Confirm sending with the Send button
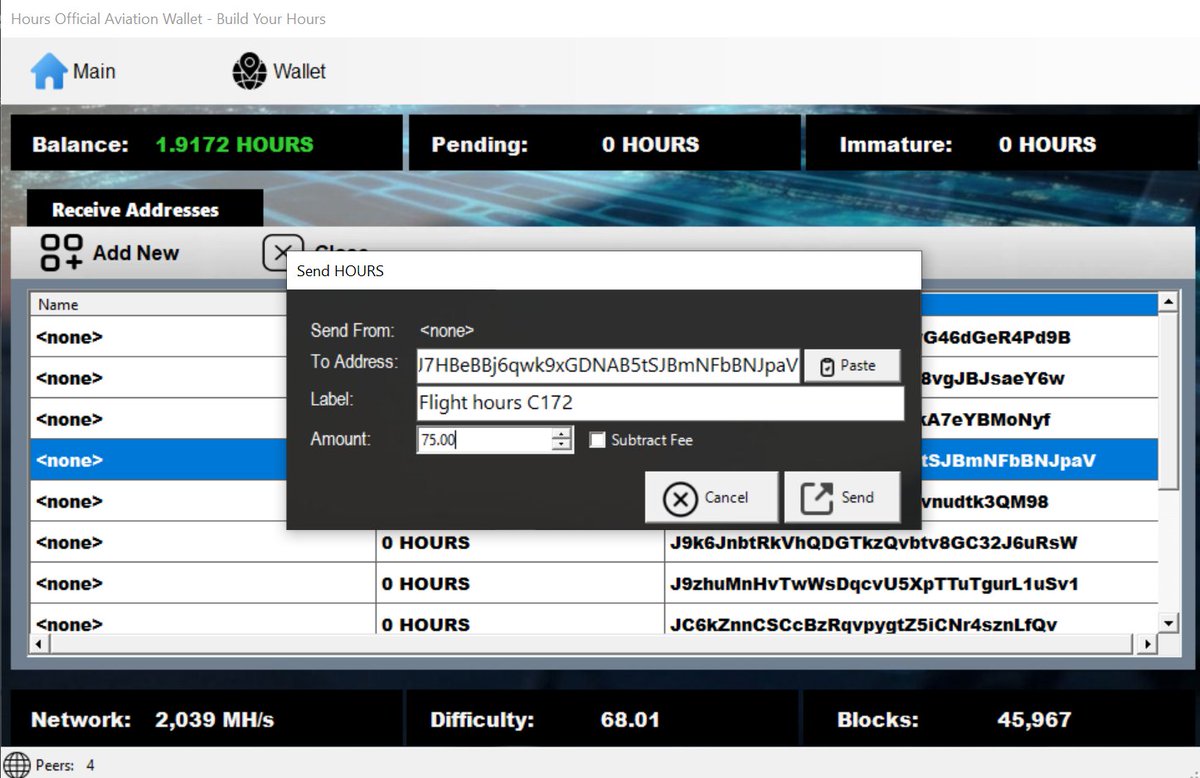1200x778 pixels. click(842, 497)
